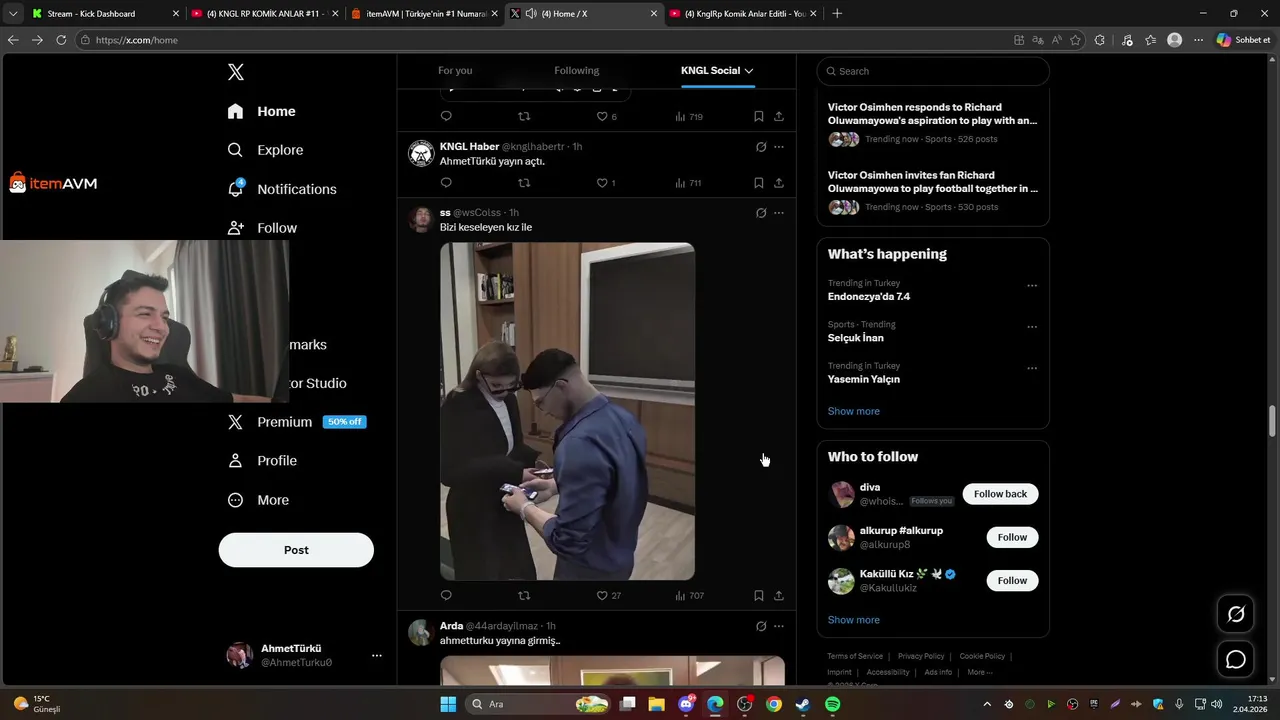Open Terms of Service link
Image resolution: width=1280 pixels, height=720 pixels.
[855, 656]
